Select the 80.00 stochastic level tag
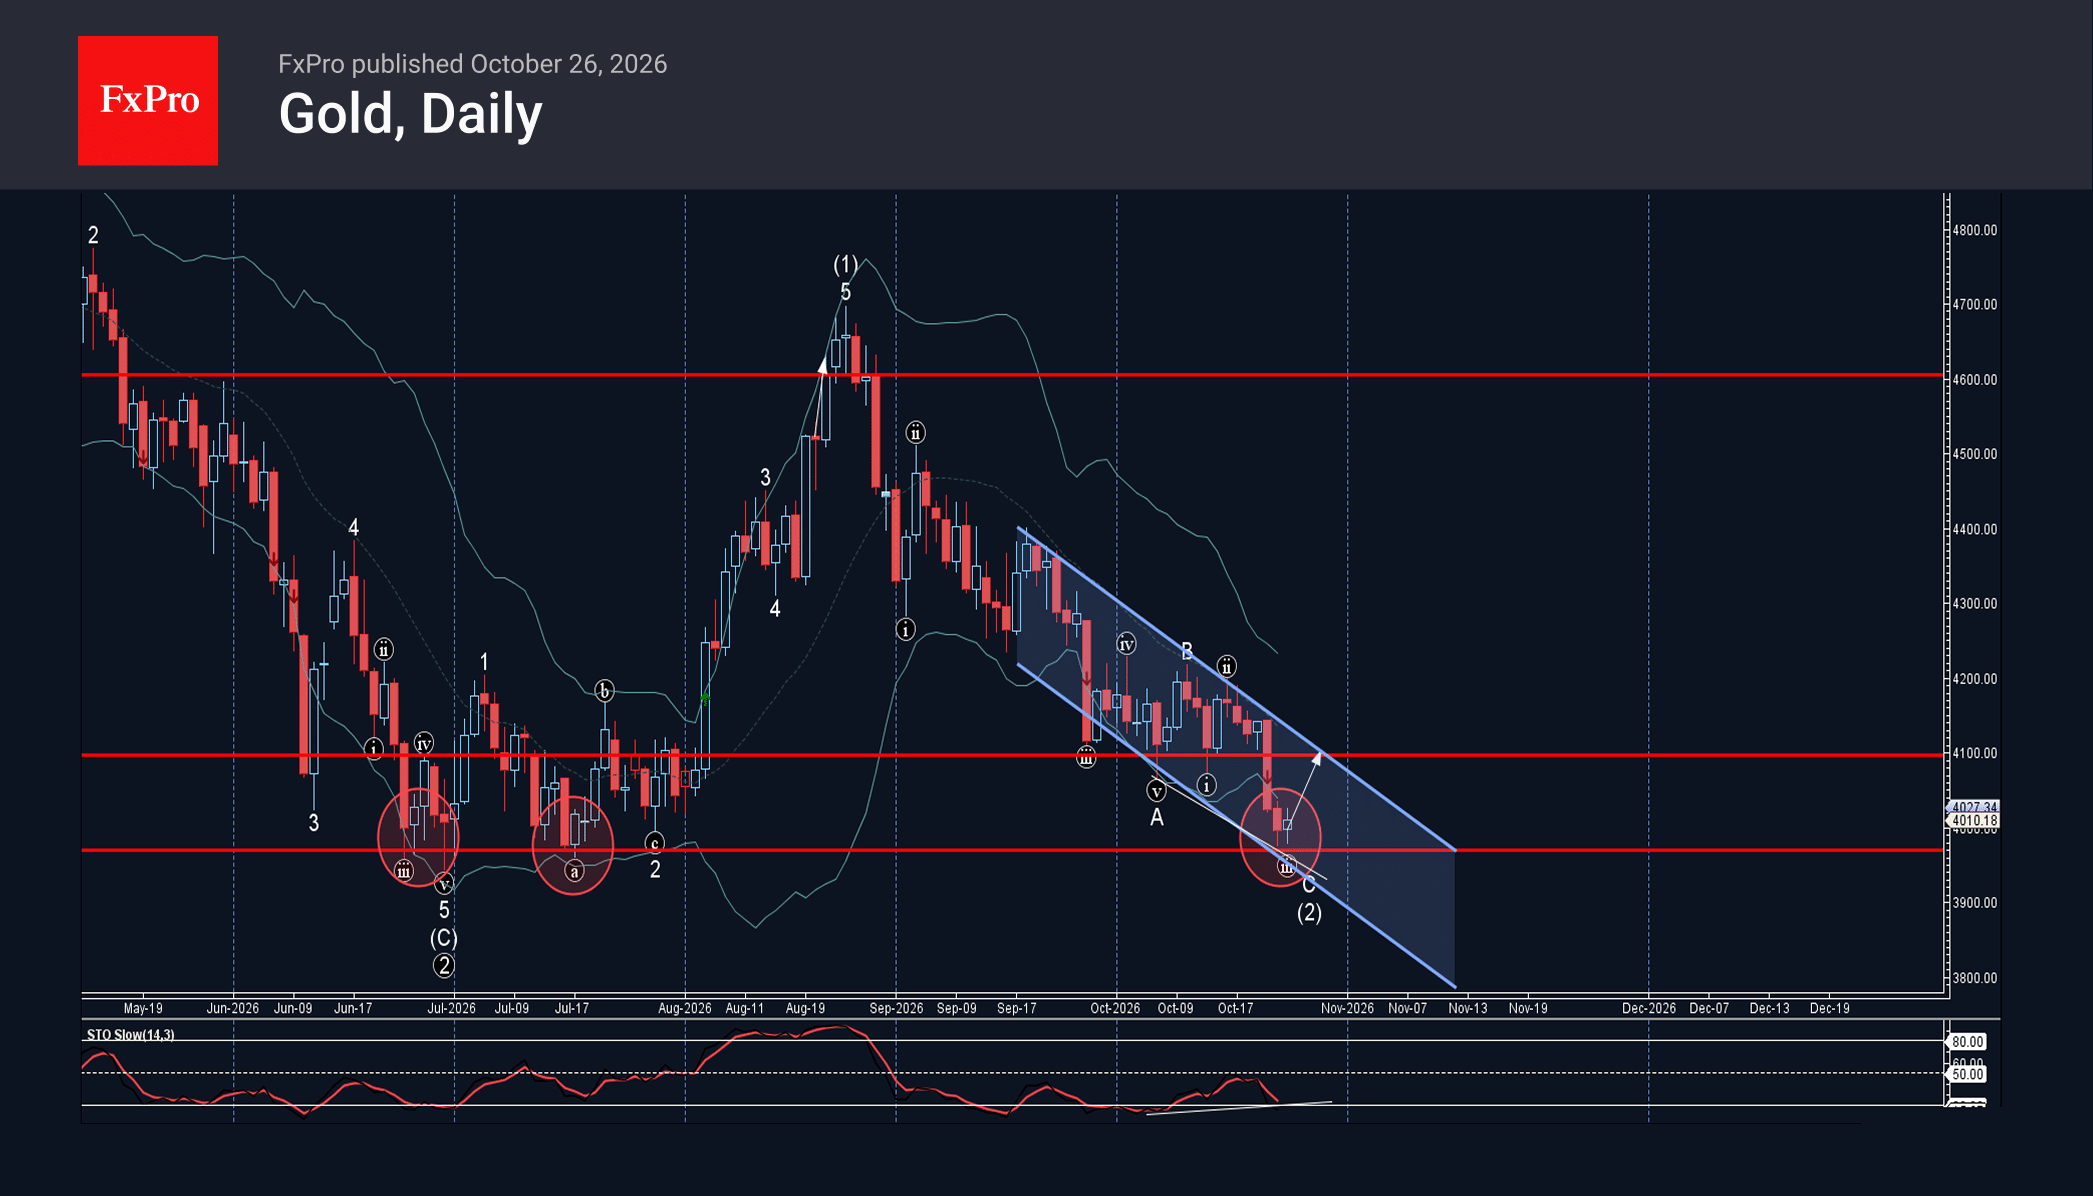 click(x=1967, y=1042)
